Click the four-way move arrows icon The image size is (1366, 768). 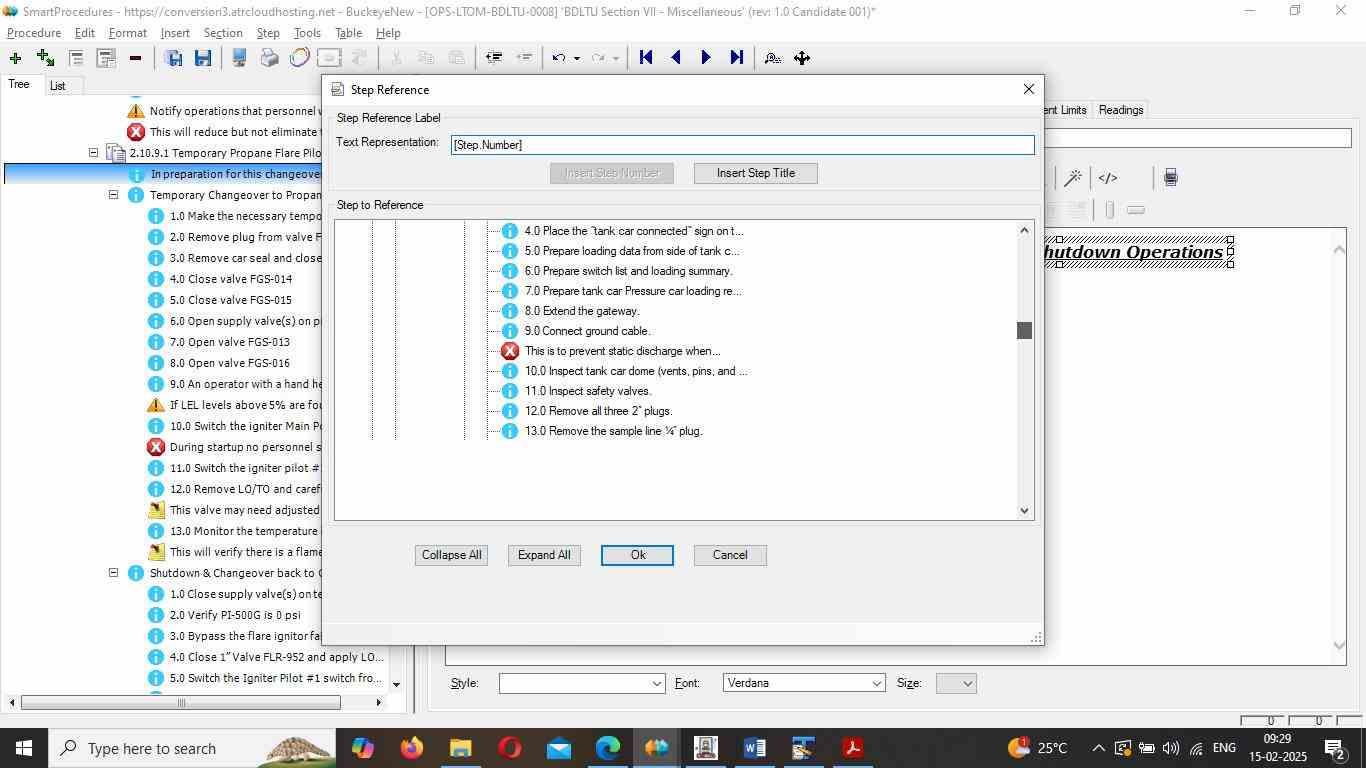point(802,58)
